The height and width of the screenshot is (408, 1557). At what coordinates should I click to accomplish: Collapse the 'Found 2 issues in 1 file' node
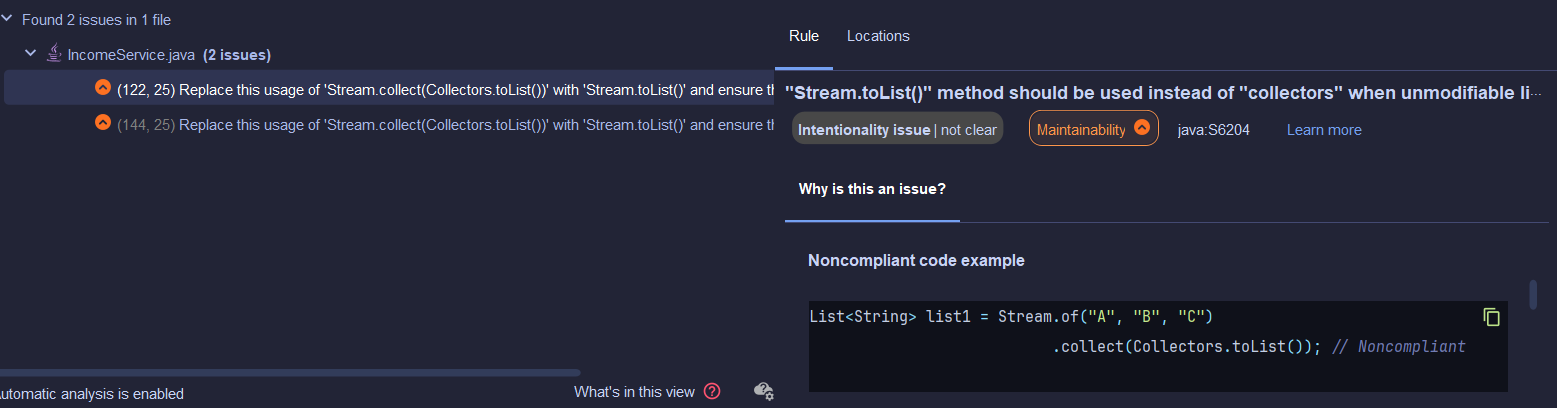click(7, 19)
